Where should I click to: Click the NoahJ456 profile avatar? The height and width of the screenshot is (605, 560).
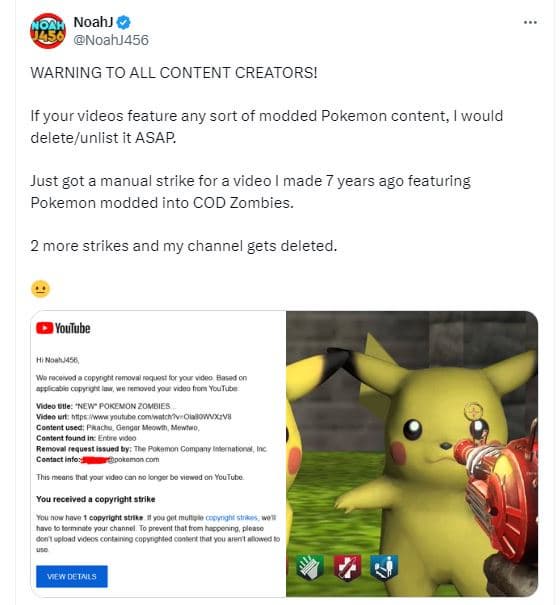click(48, 31)
